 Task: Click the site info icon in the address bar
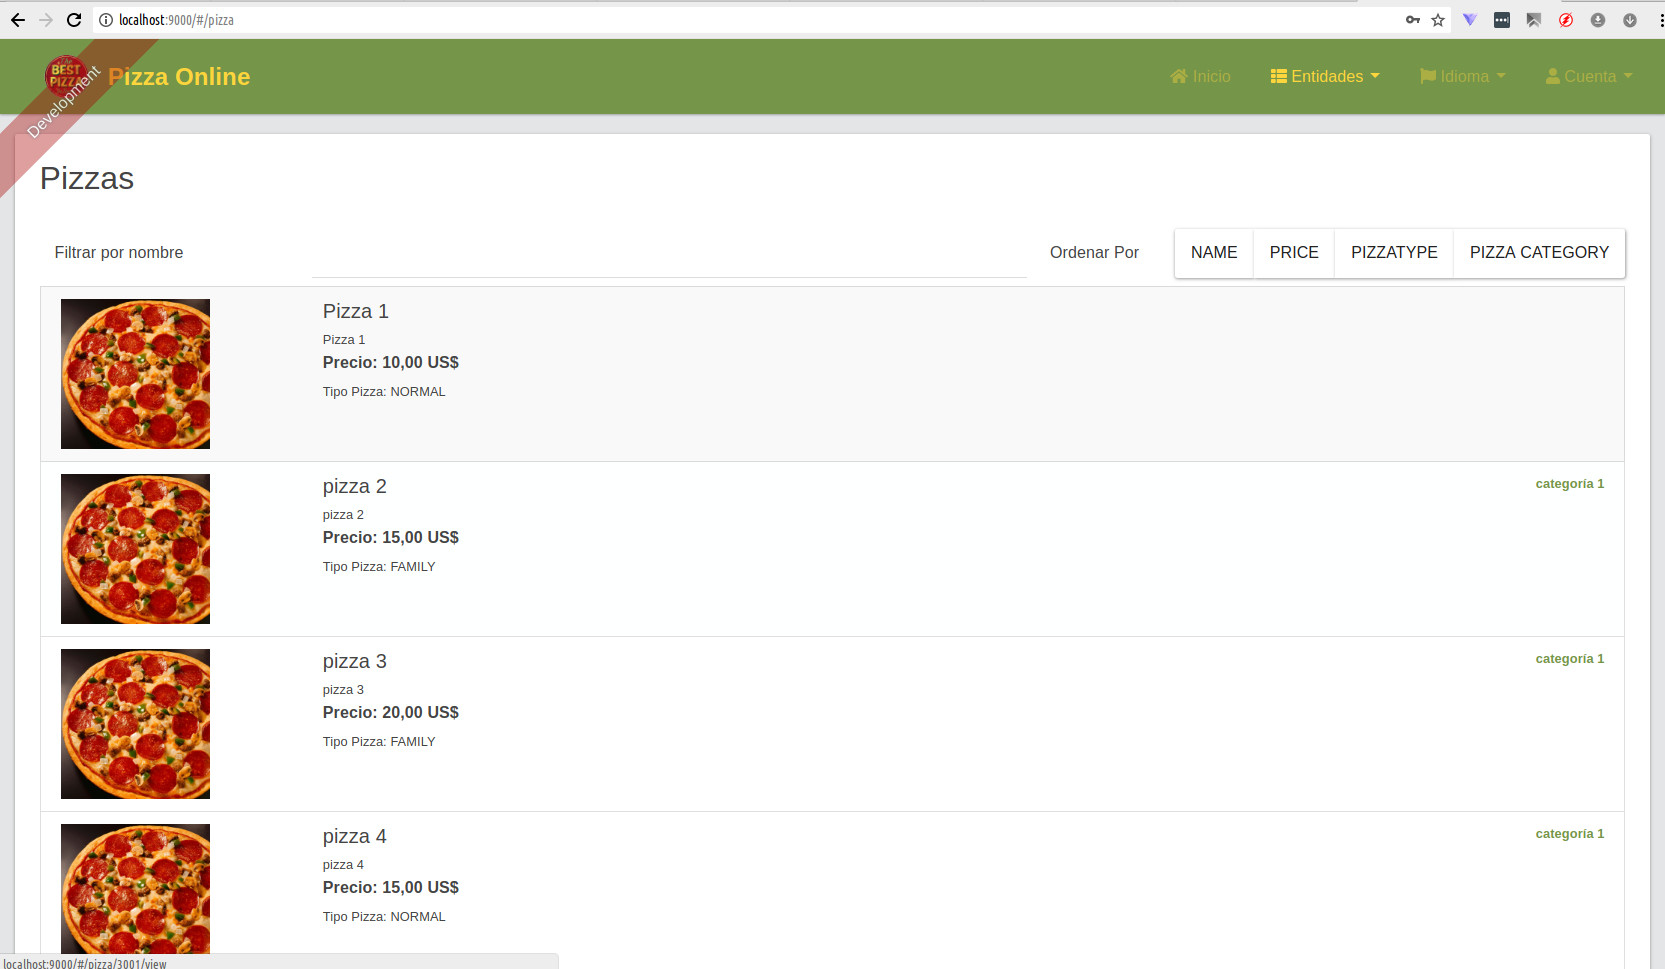point(106,20)
